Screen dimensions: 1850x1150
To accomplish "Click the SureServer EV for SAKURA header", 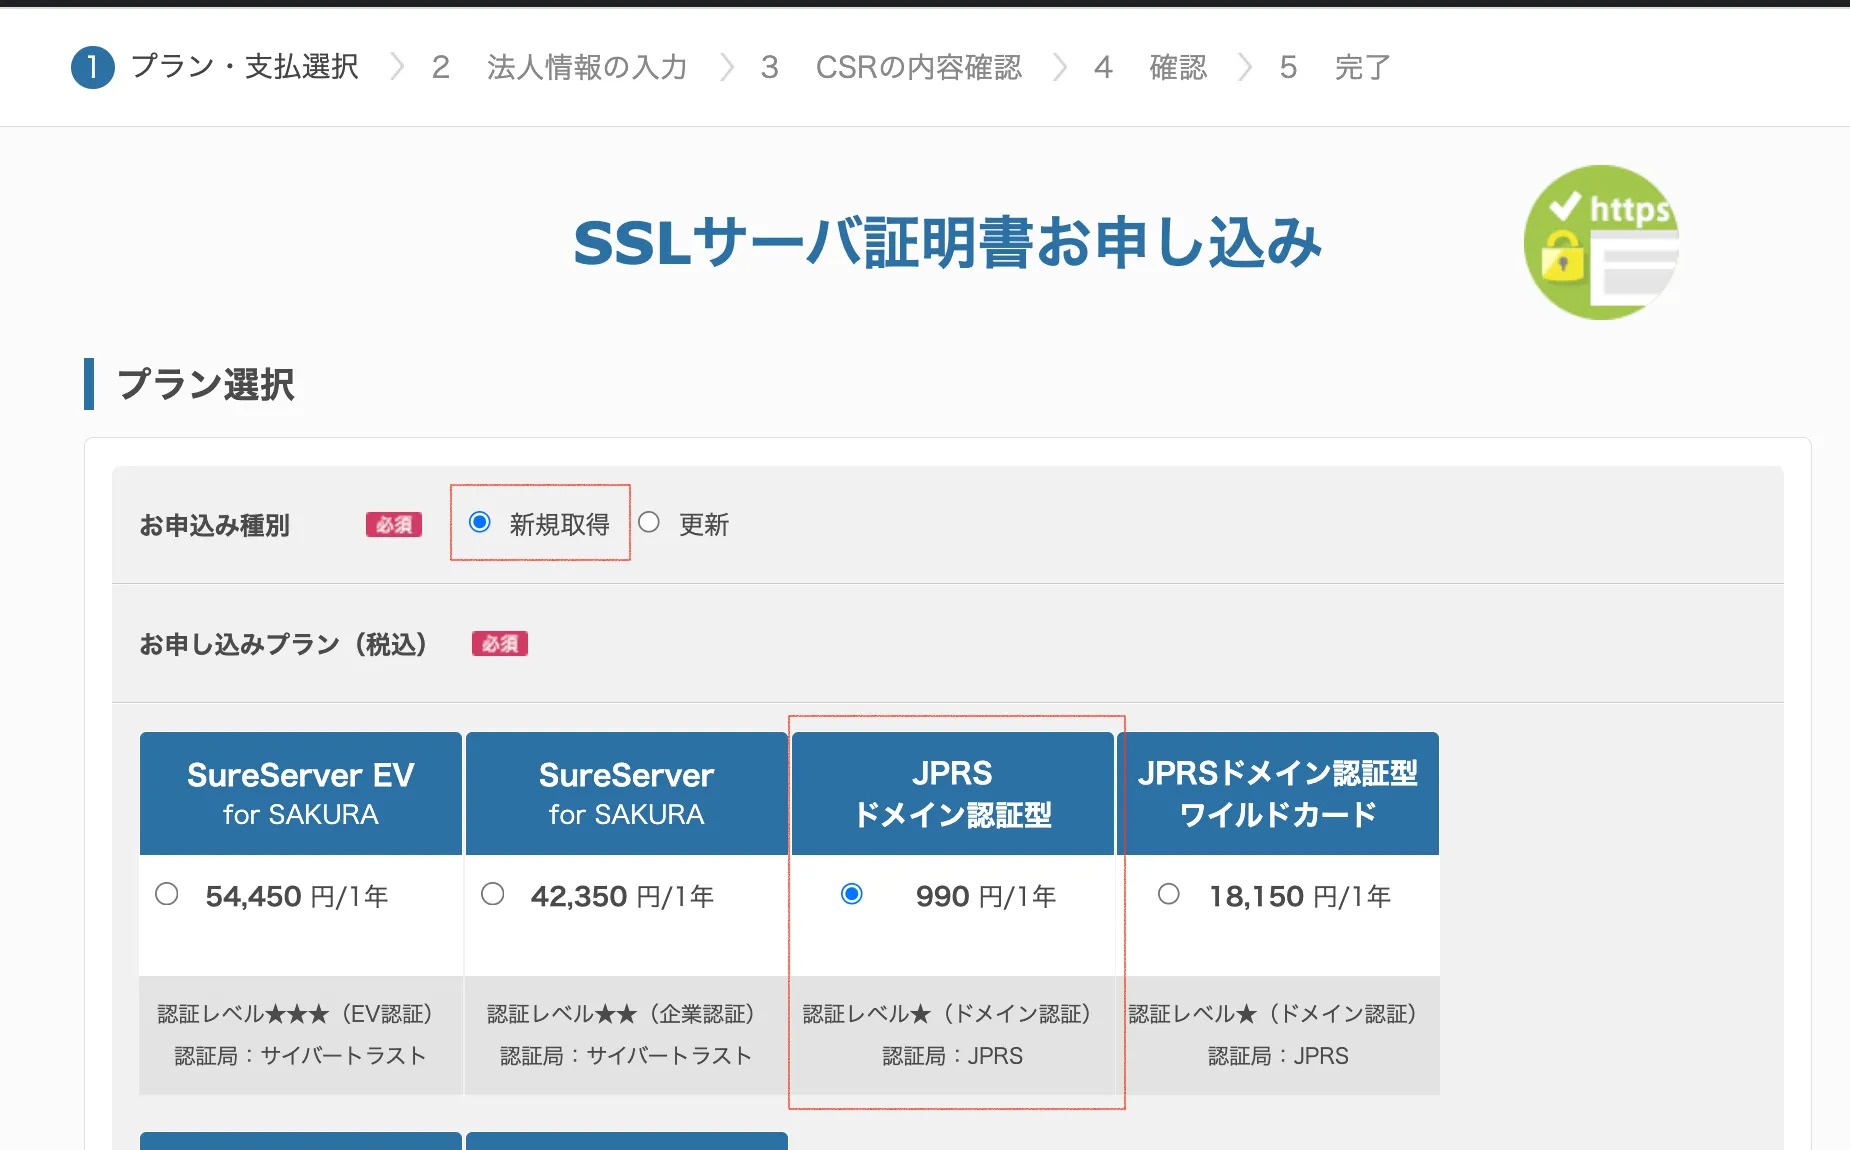I will (x=300, y=793).
